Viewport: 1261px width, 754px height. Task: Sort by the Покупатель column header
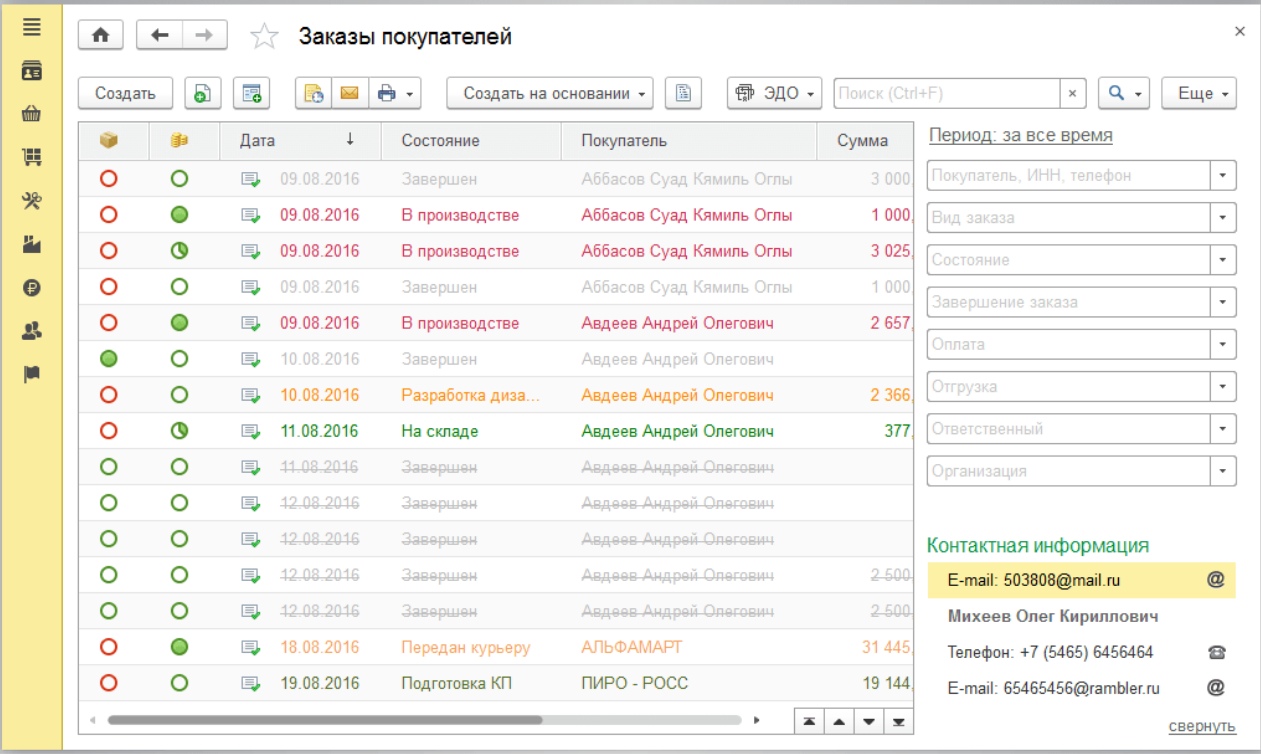[x=689, y=141]
